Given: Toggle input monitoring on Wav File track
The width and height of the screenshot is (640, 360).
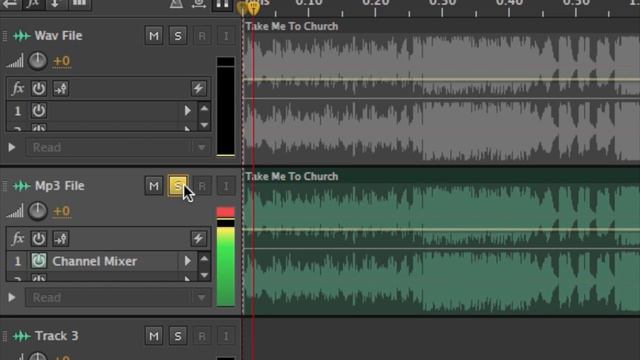Looking at the screenshot, I should pos(226,36).
